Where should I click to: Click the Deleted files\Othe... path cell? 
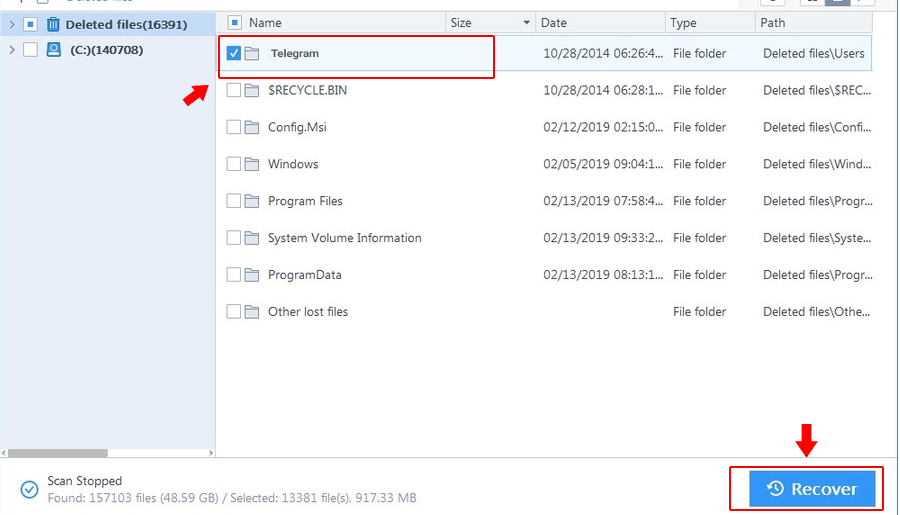coord(816,311)
